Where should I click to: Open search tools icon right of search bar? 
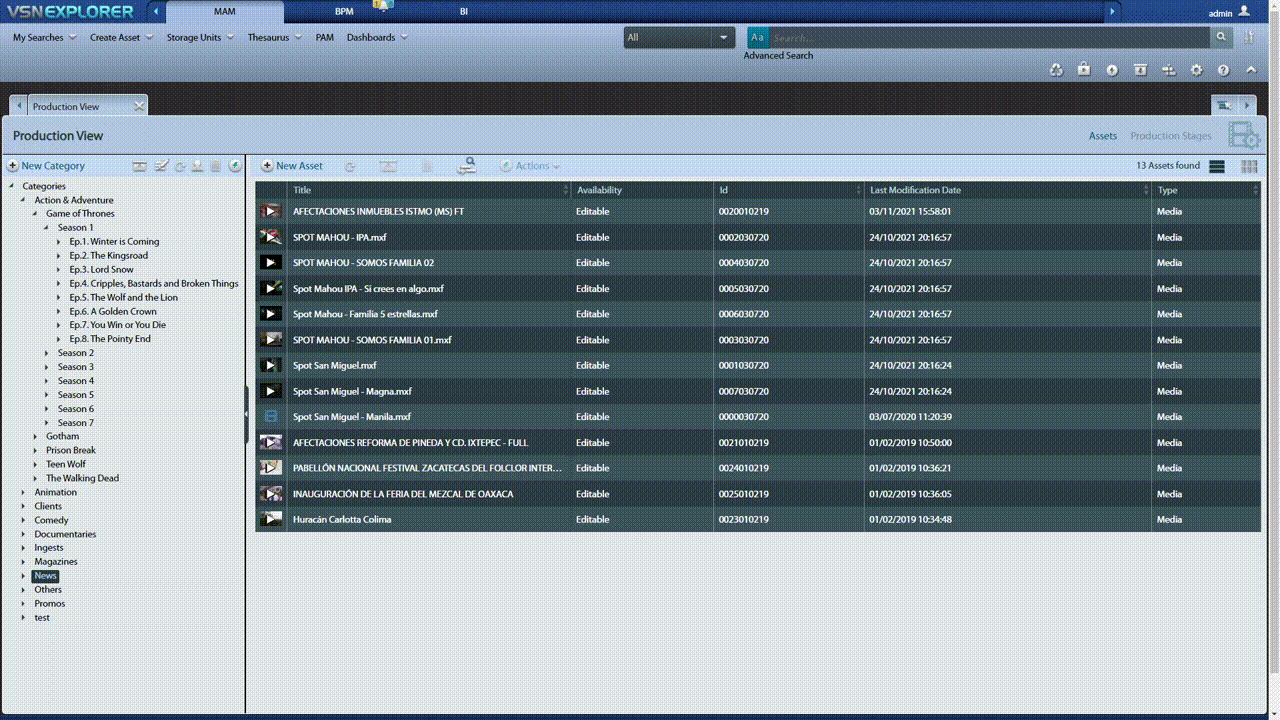(x=1249, y=38)
